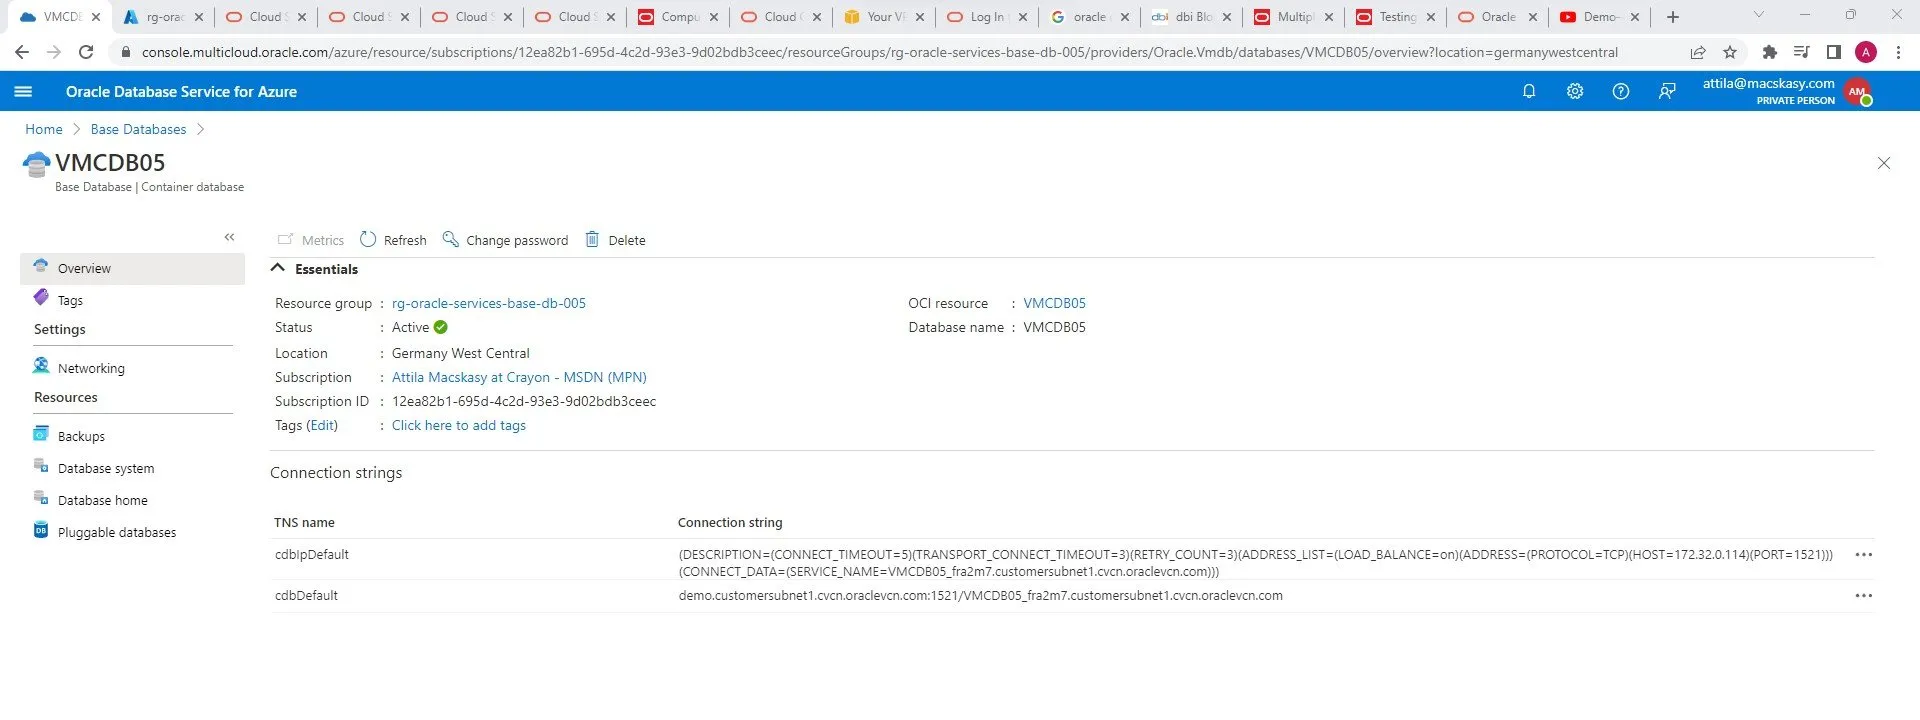Open the help question mark icon

point(1621,91)
